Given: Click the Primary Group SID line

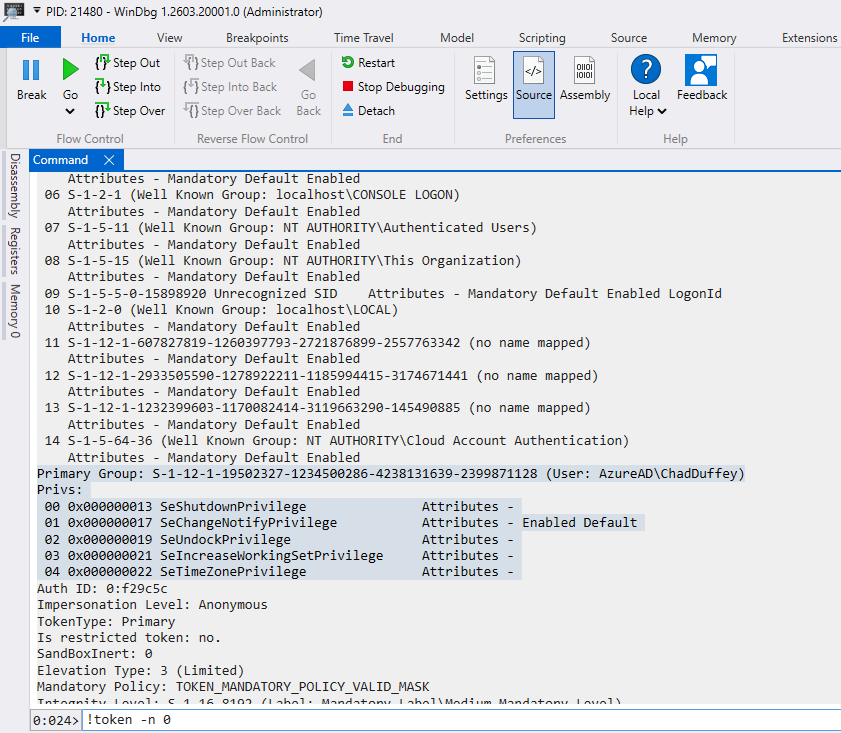Looking at the screenshot, I should [x=390, y=473].
